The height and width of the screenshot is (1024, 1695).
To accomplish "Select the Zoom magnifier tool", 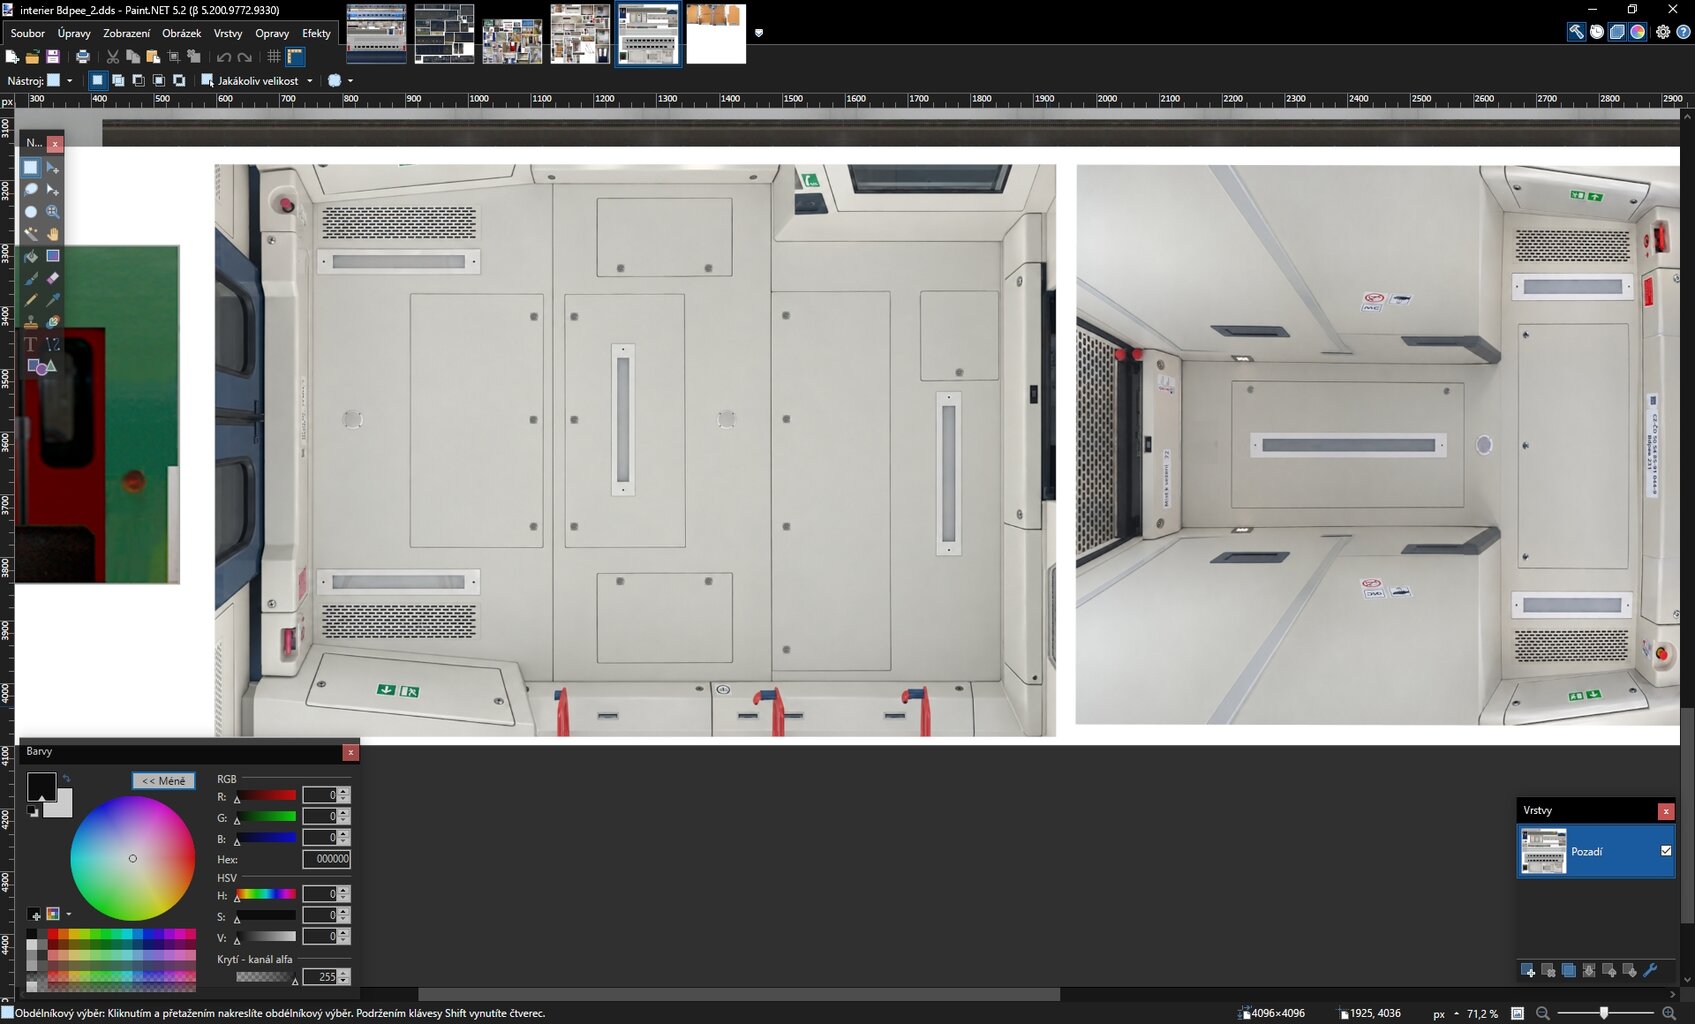I will (x=53, y=212).
